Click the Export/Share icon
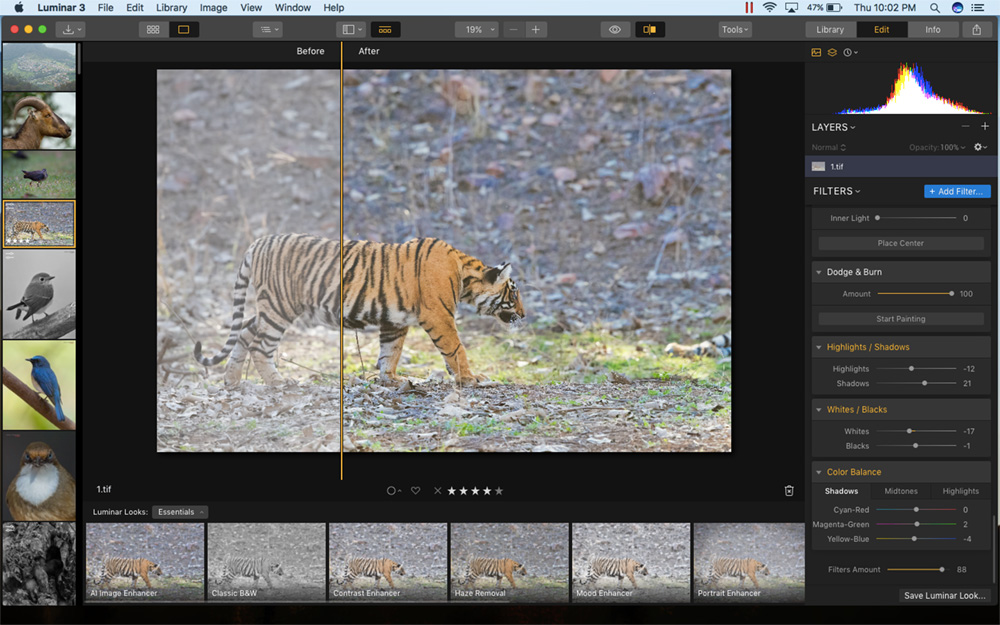Screen dimensions: 1000x625 click(977, 29)
